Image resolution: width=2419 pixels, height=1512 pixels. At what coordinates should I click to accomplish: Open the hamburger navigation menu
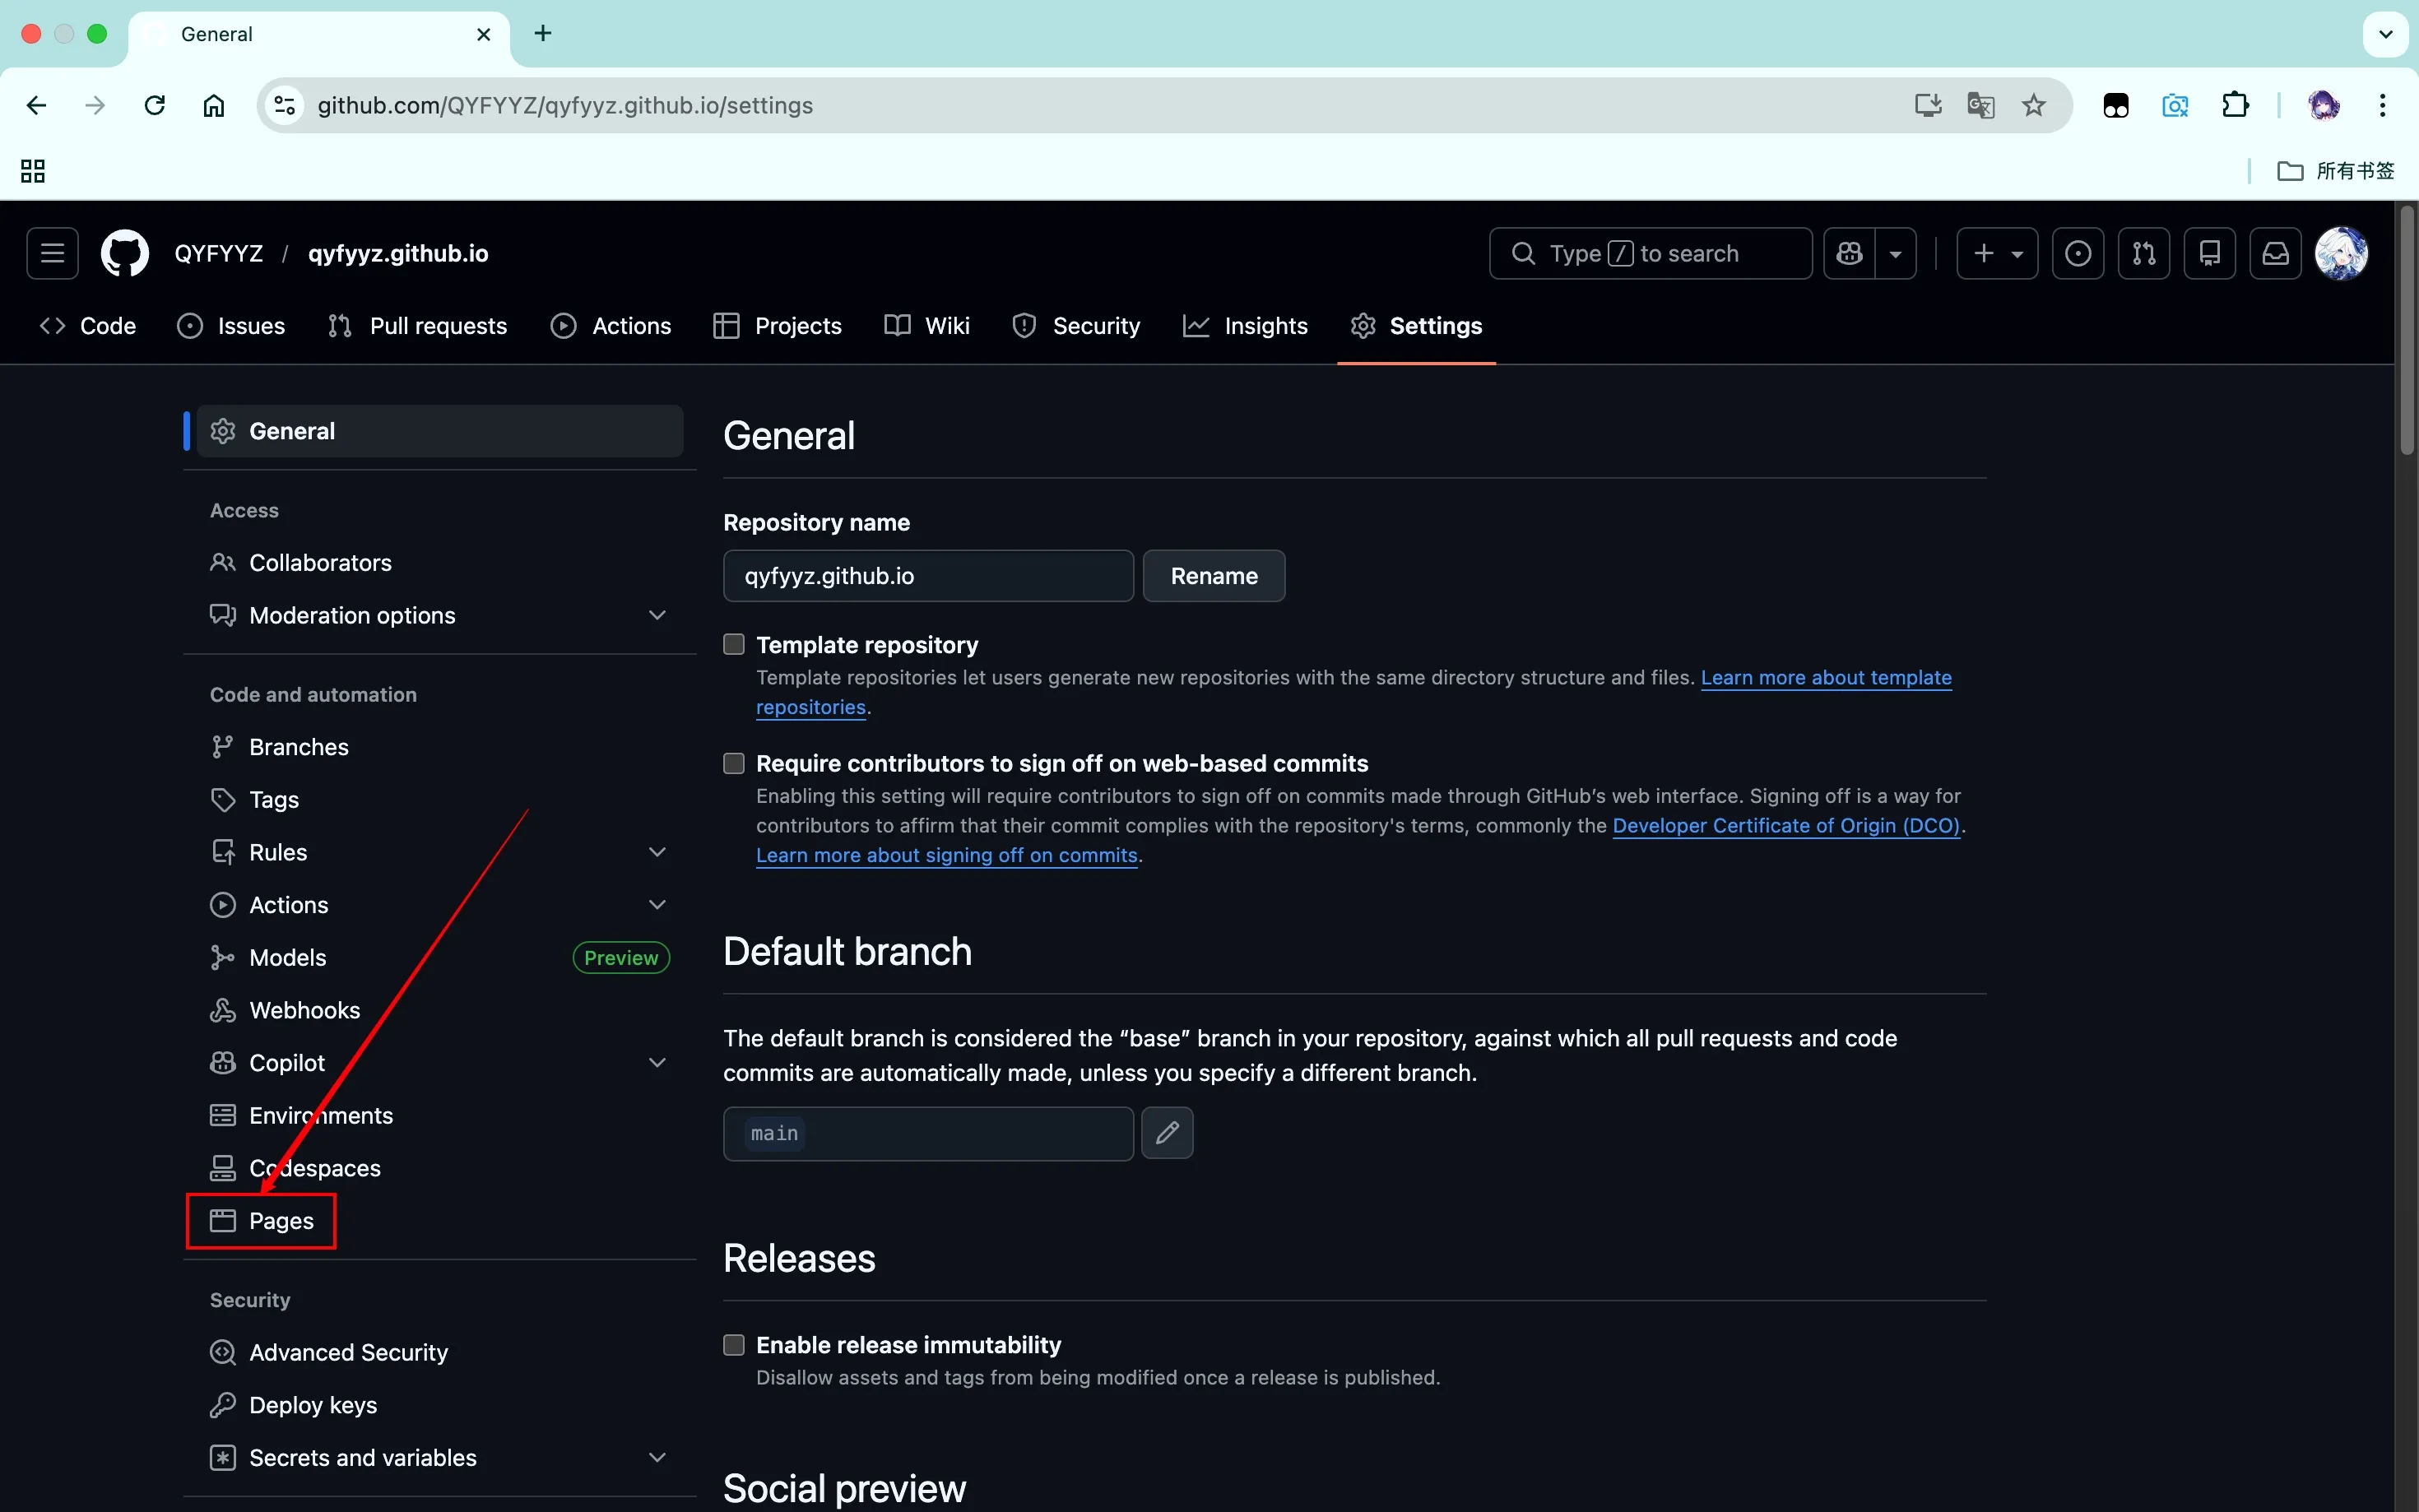52,254
